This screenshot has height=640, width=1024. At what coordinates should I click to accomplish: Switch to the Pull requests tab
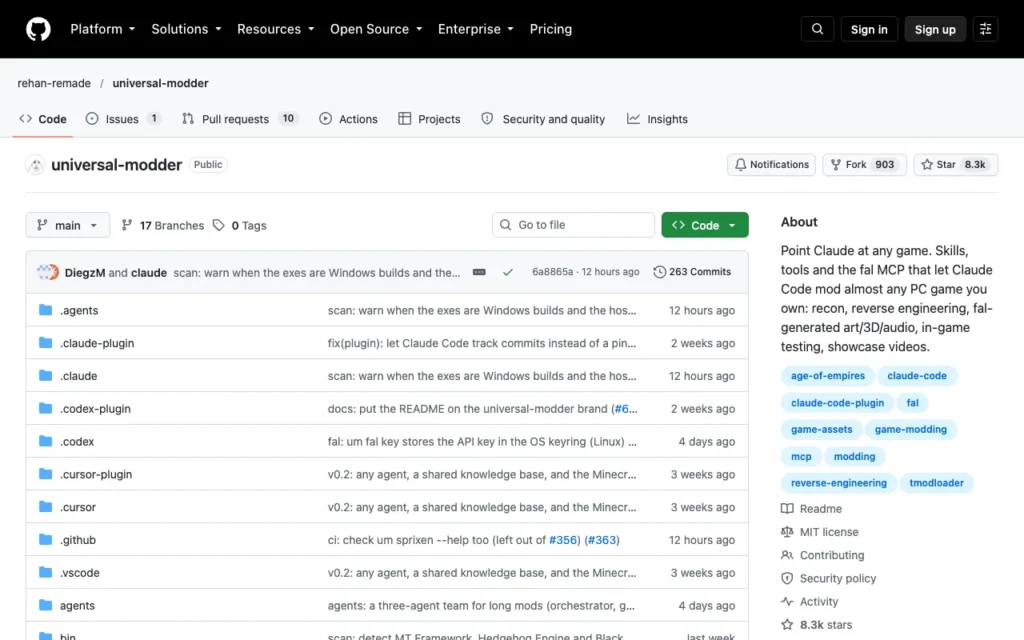point(240,119)
